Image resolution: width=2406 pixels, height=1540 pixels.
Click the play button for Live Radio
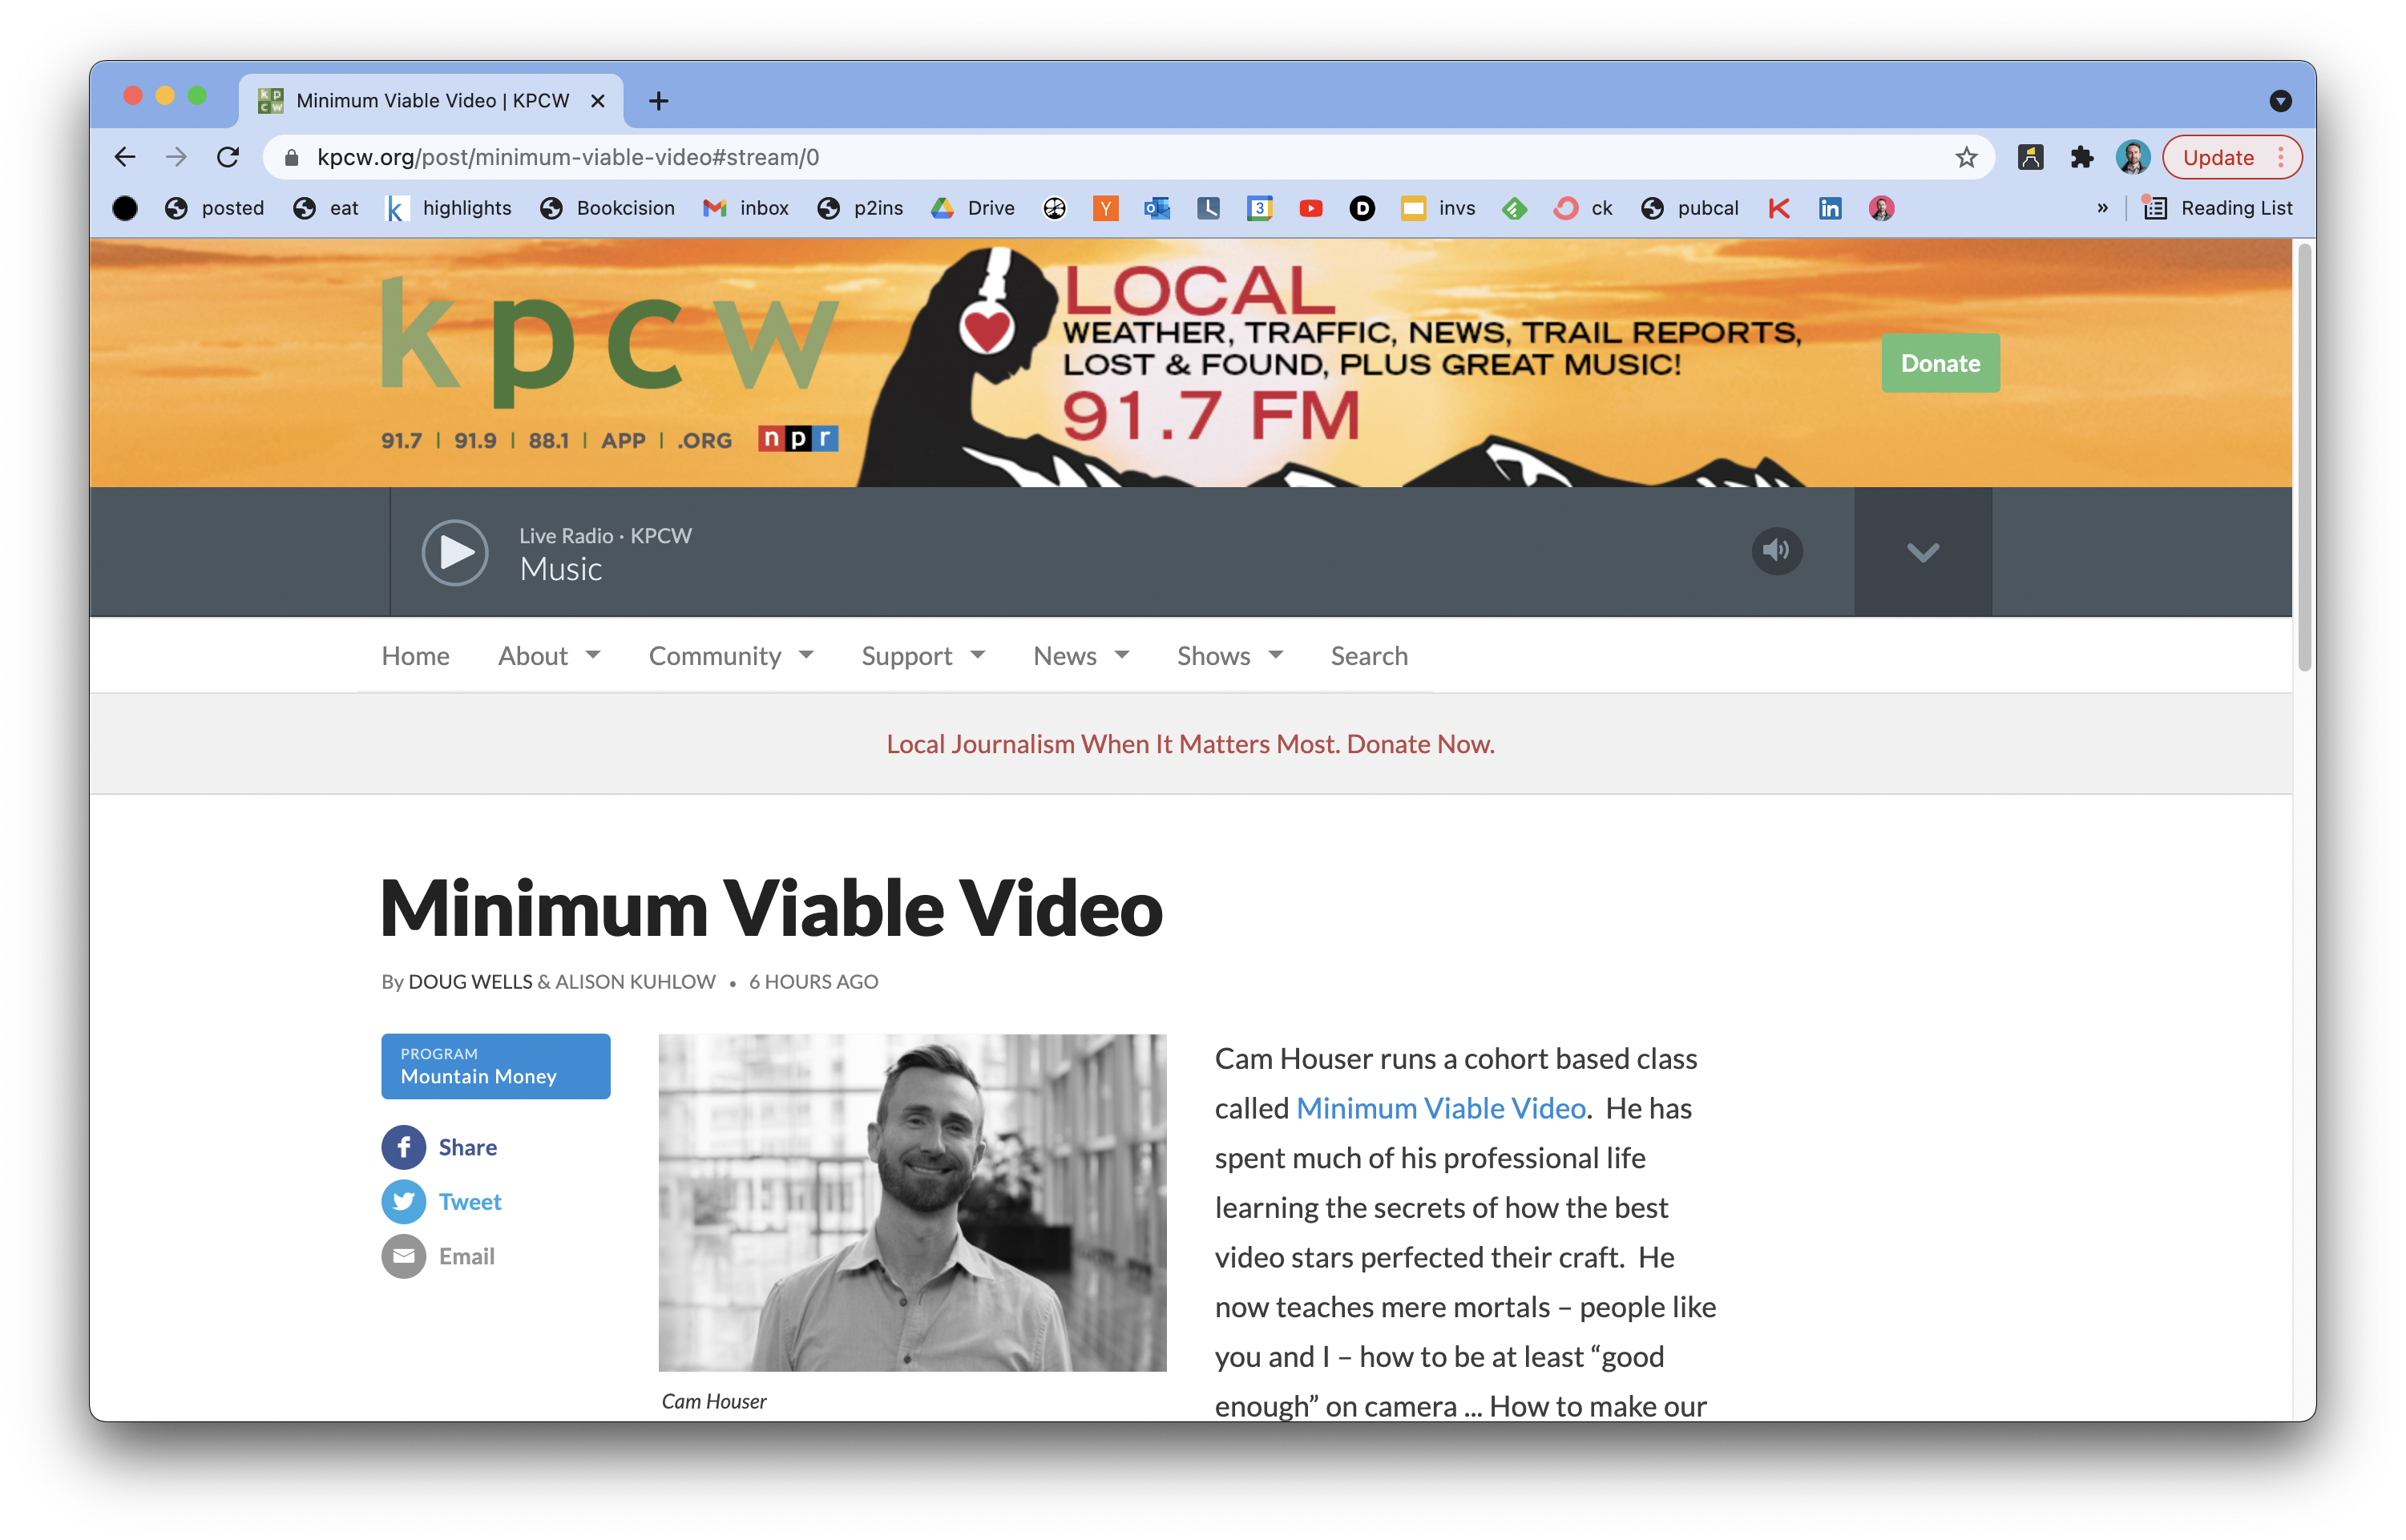[454, 550]
